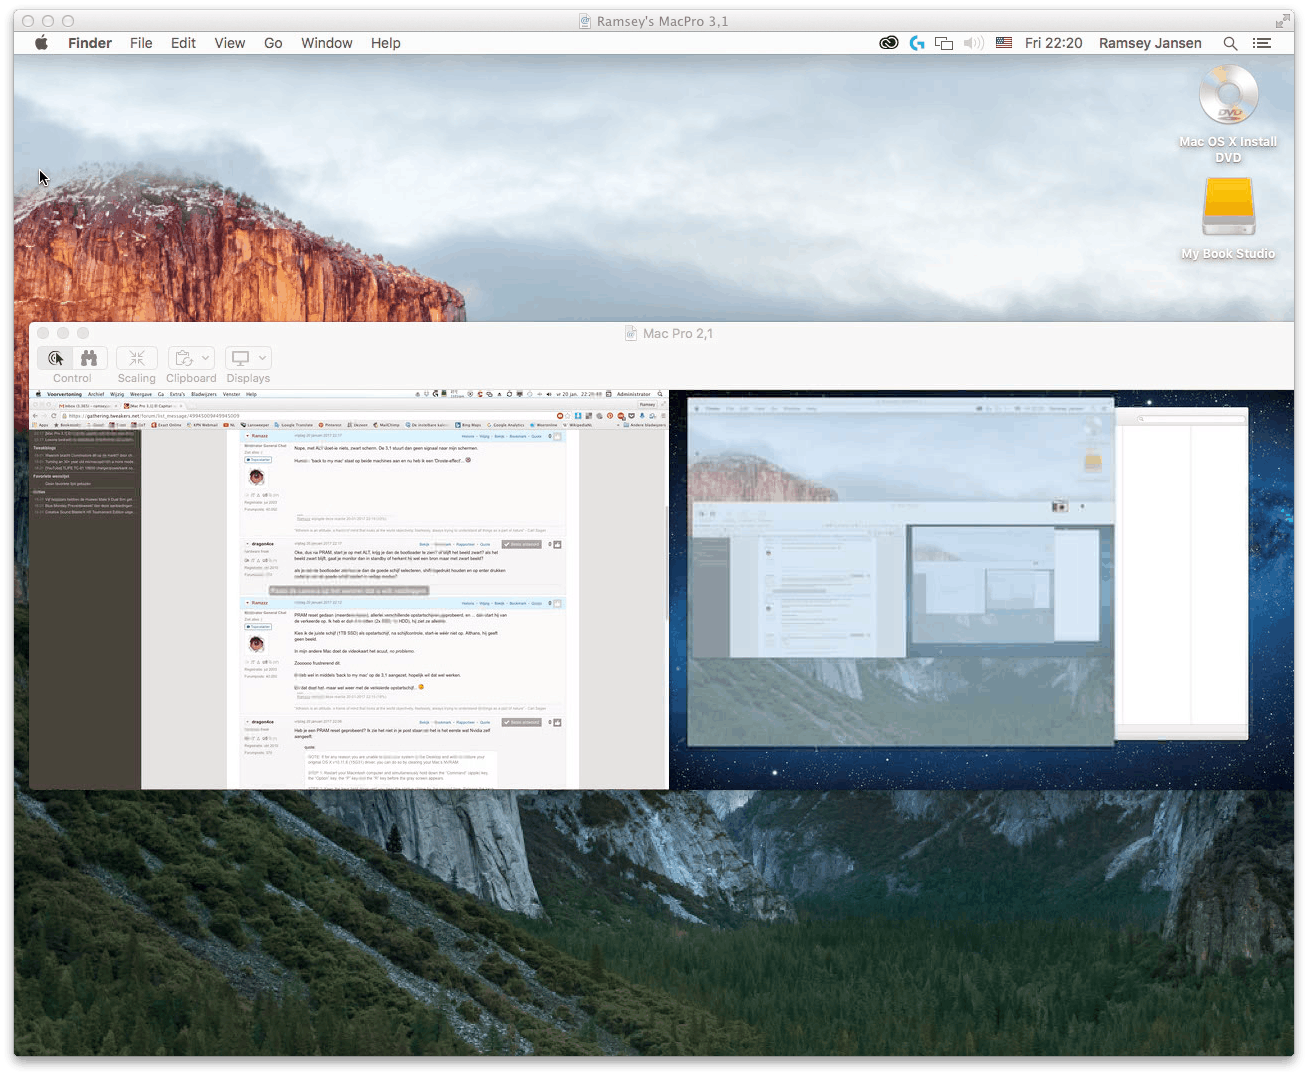Screen dimensions: 1308x1076
Task: Open Spotlight search next to Ramsey Jansen
Action: coord(1230,43)
